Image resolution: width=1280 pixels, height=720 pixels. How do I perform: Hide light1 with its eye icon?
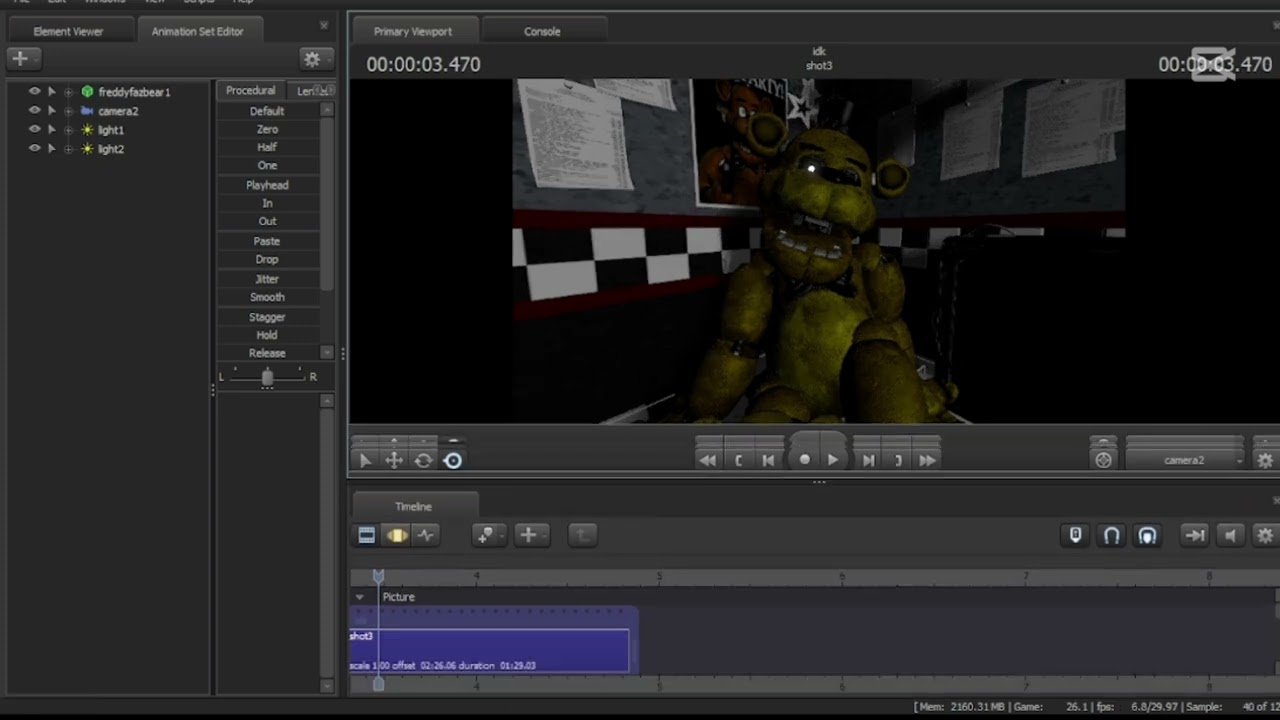coord(34,130)
